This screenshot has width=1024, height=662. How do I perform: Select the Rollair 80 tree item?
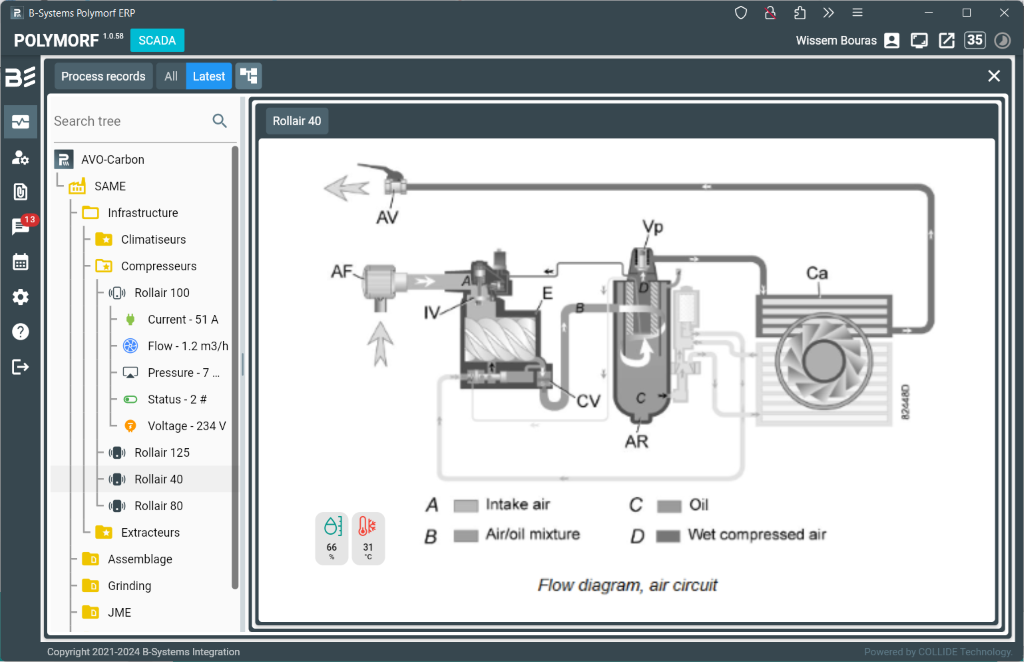[159, 506]
